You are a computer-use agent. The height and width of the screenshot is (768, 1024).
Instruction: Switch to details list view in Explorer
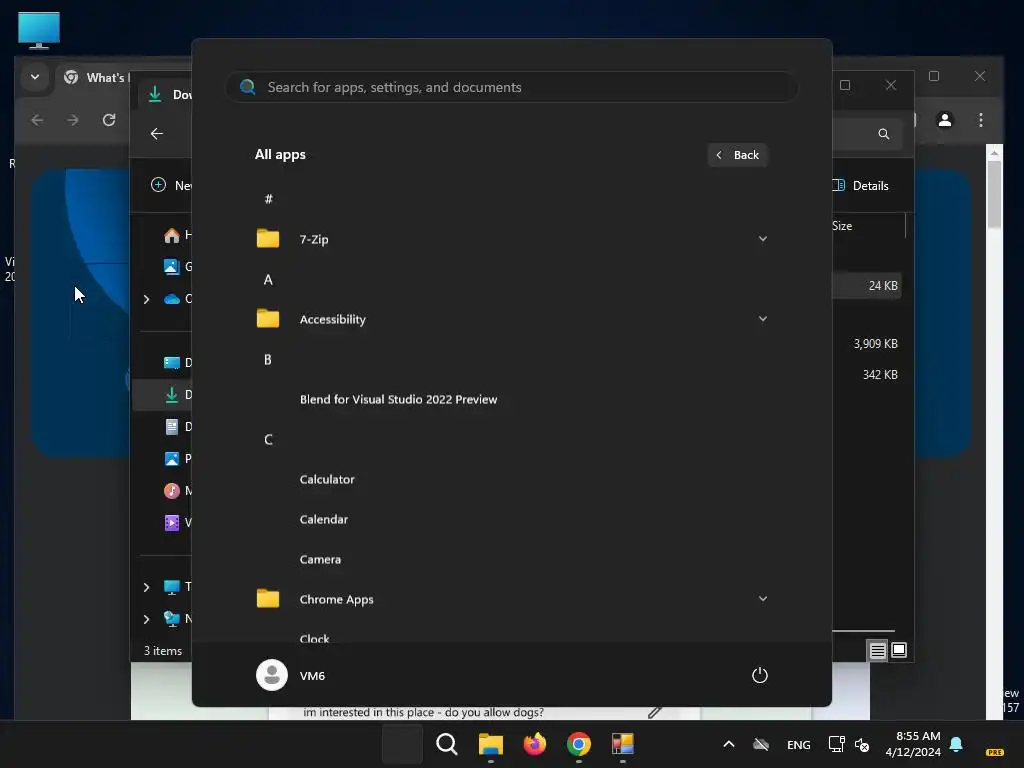[x=878, y=650]
